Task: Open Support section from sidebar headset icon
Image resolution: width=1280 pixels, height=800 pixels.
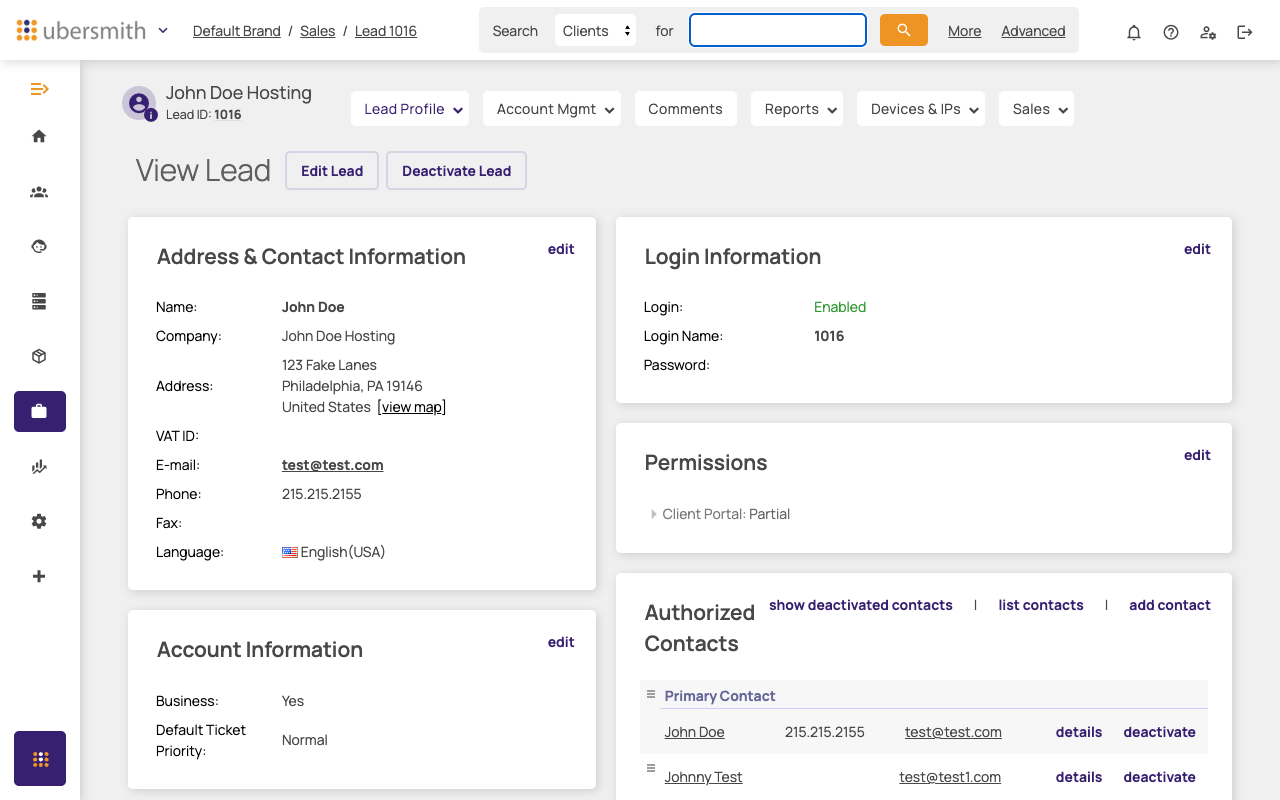Action: click(39, 246)
